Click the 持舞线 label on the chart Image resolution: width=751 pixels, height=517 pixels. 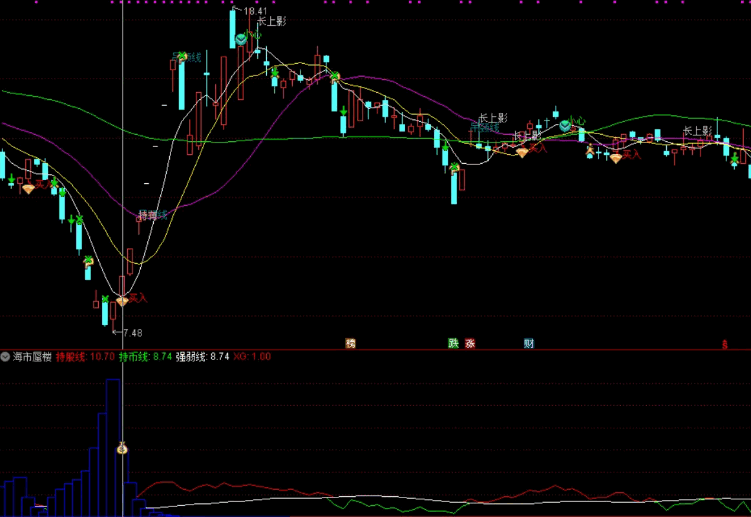click(x=152, y=215)
